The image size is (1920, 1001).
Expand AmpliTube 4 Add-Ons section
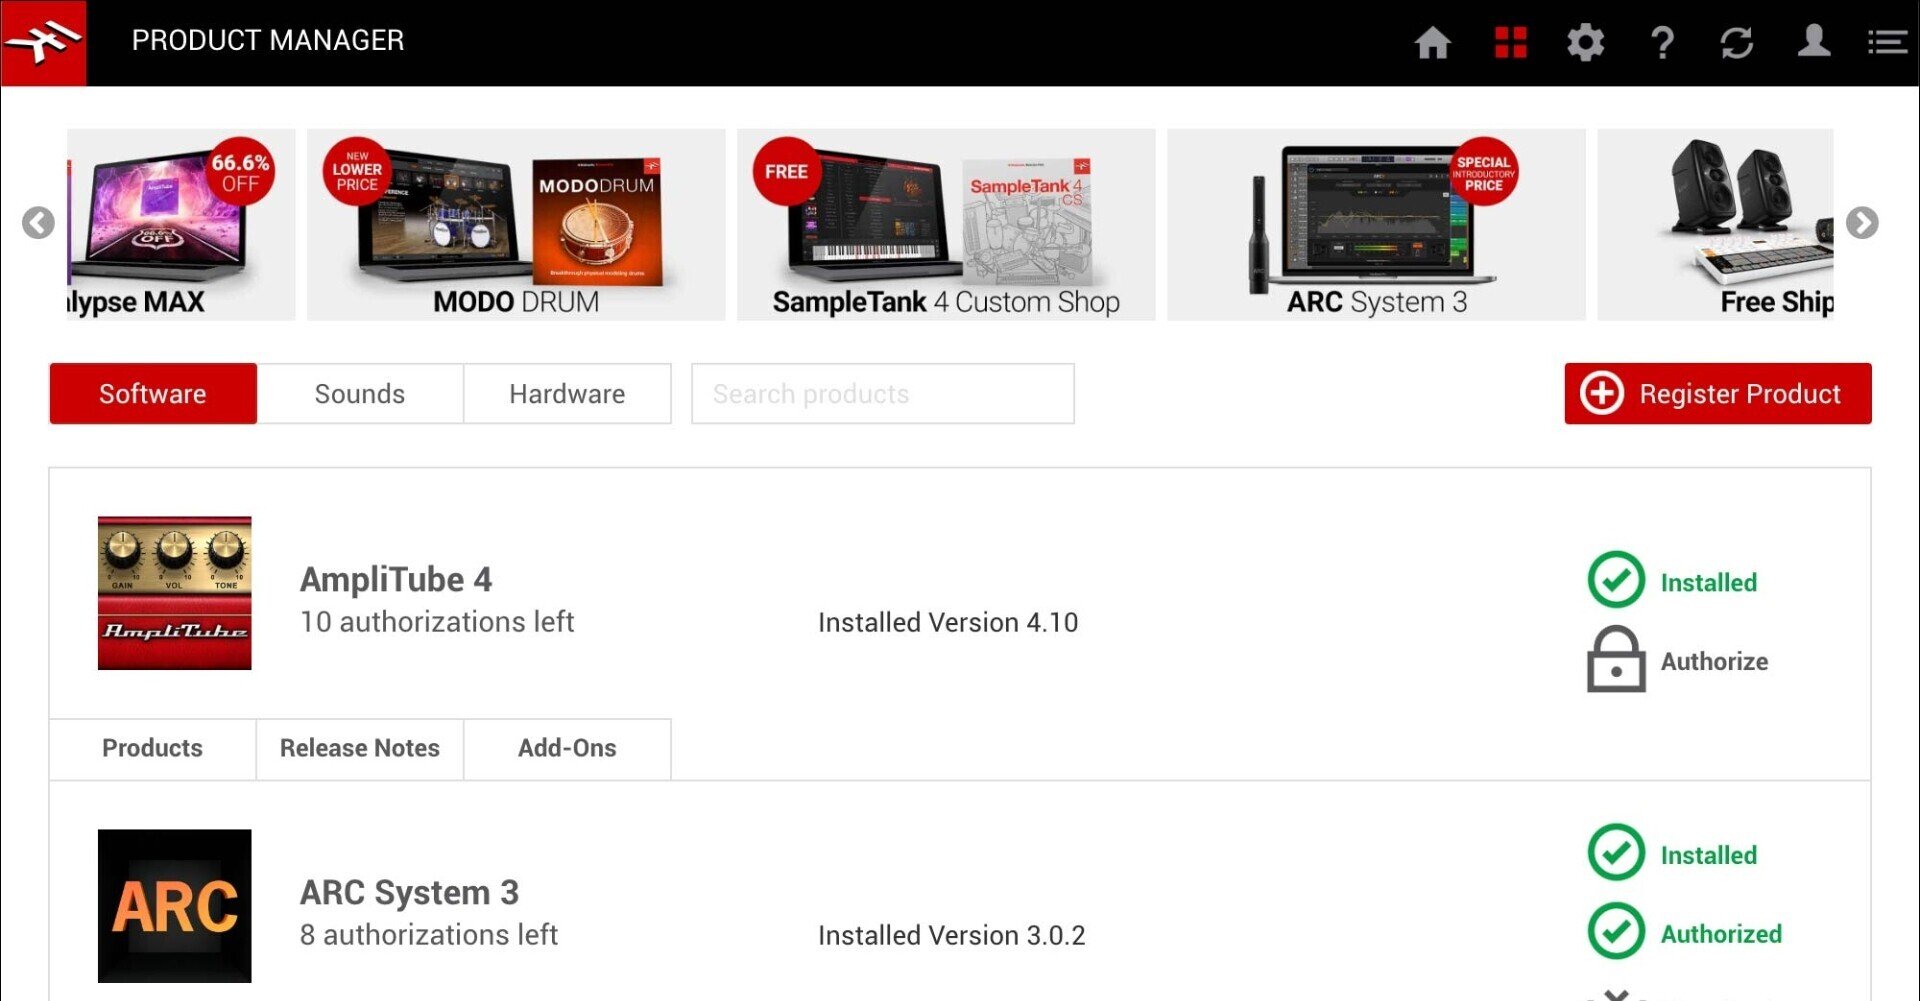(x=567, y=748)
